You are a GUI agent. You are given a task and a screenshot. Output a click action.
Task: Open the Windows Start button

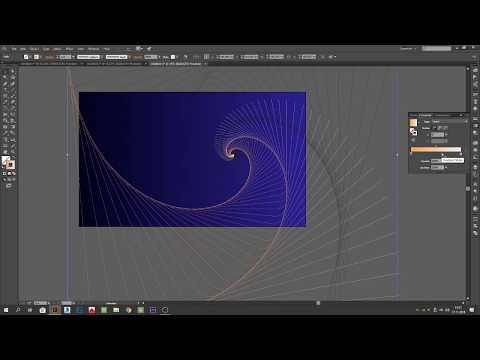click(6, 310)
